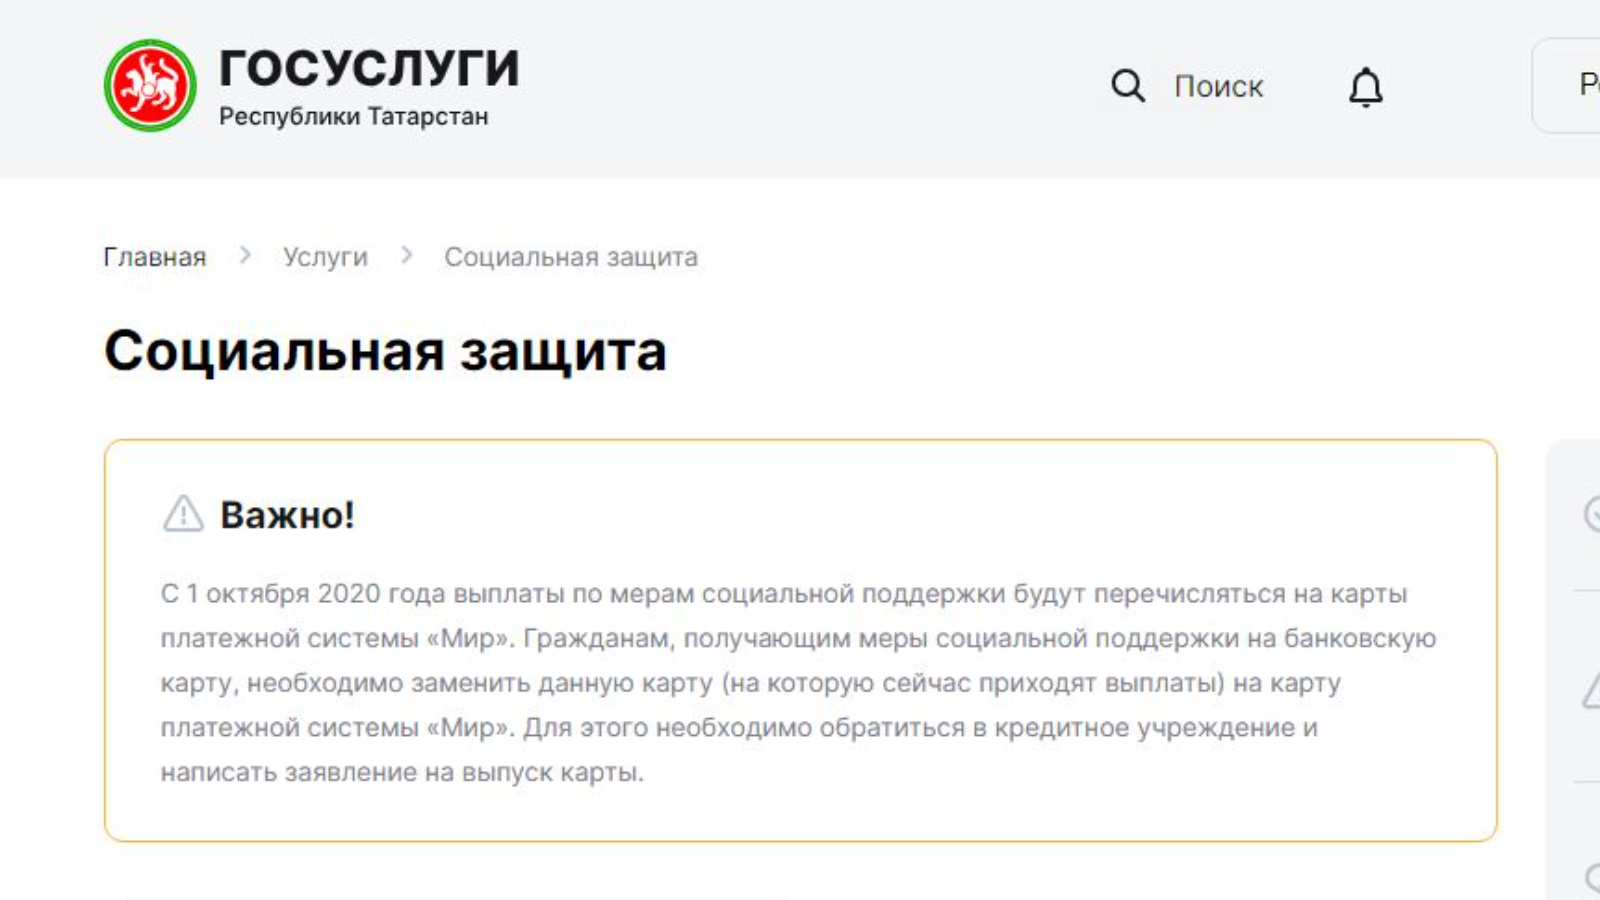Click the ГОСУСЛУГИ site title

369,68
